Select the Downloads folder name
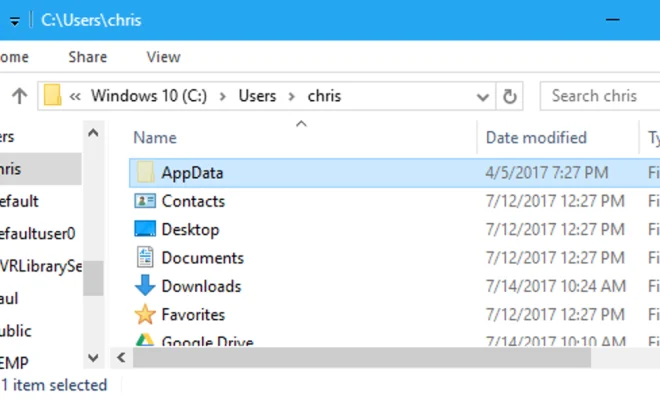Image resolution: width=660 pixels, height=400 pixels. (x=201, y=286)
